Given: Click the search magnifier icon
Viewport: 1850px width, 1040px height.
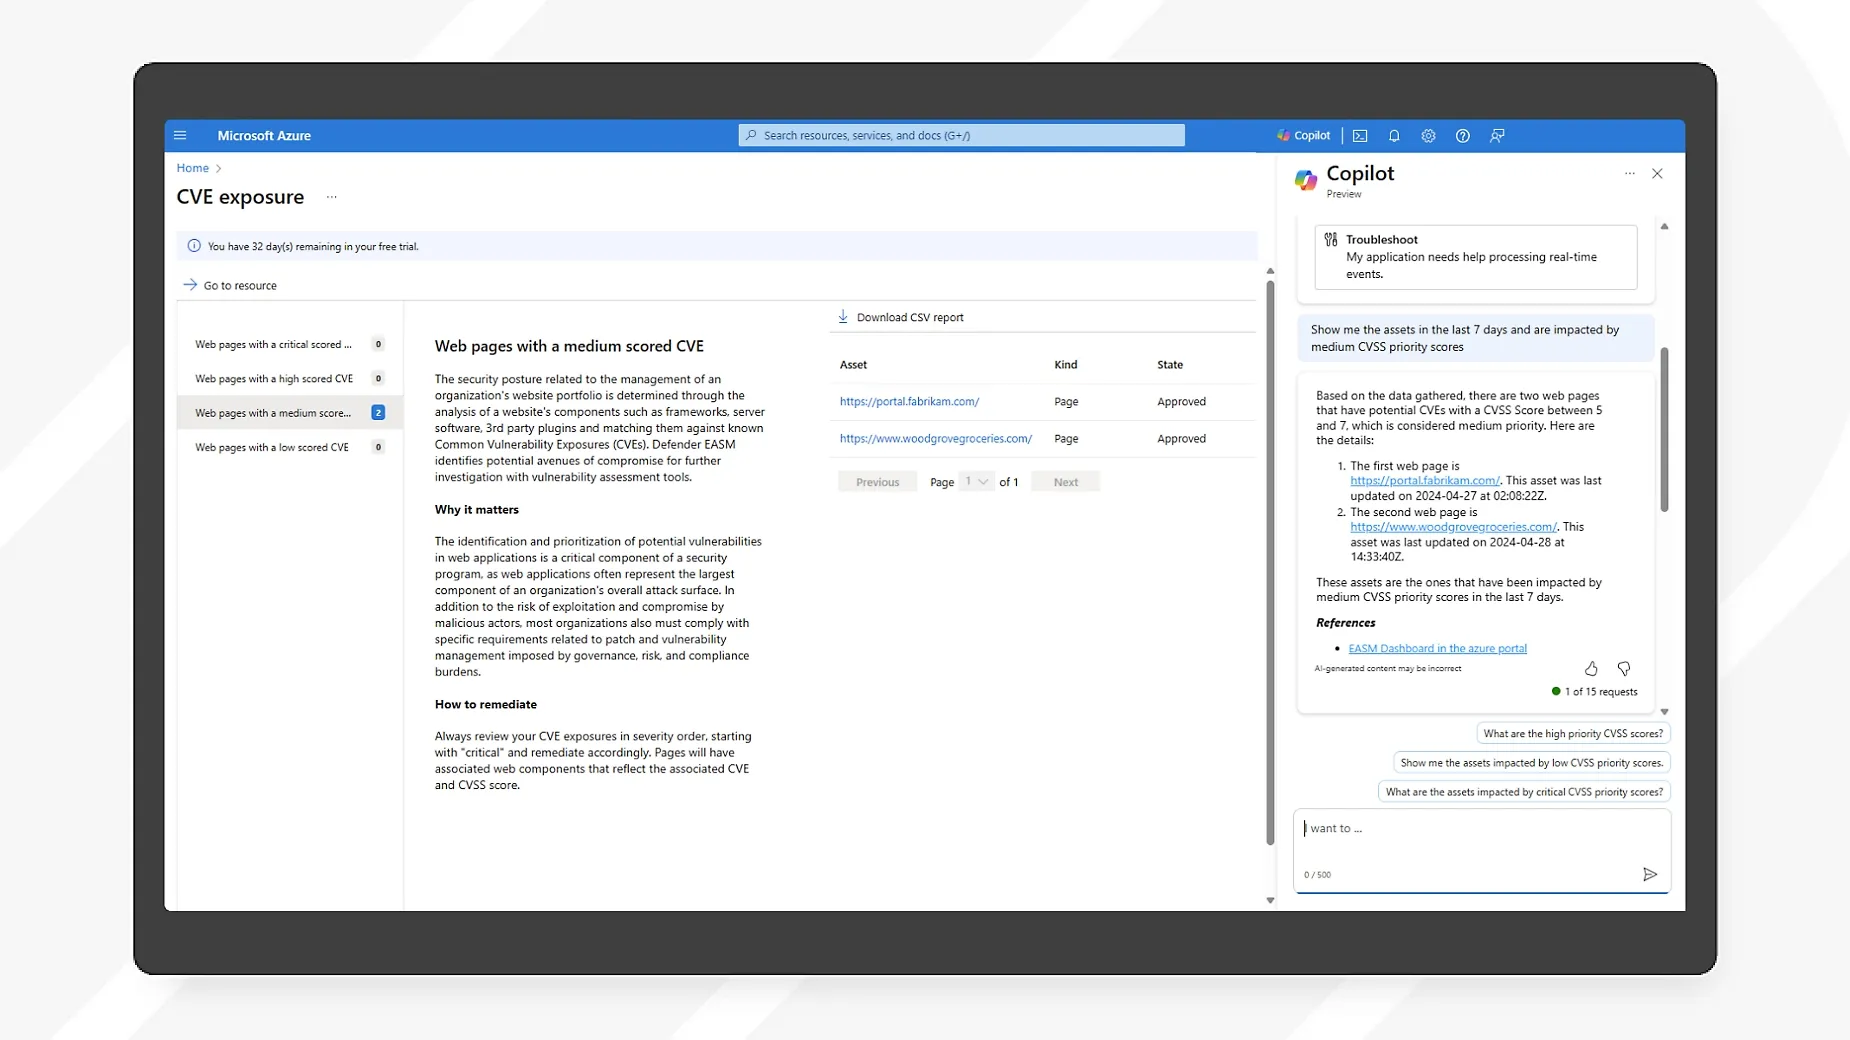Looking at the screenshot, I should pyautogui.click(x=751, y=135).
